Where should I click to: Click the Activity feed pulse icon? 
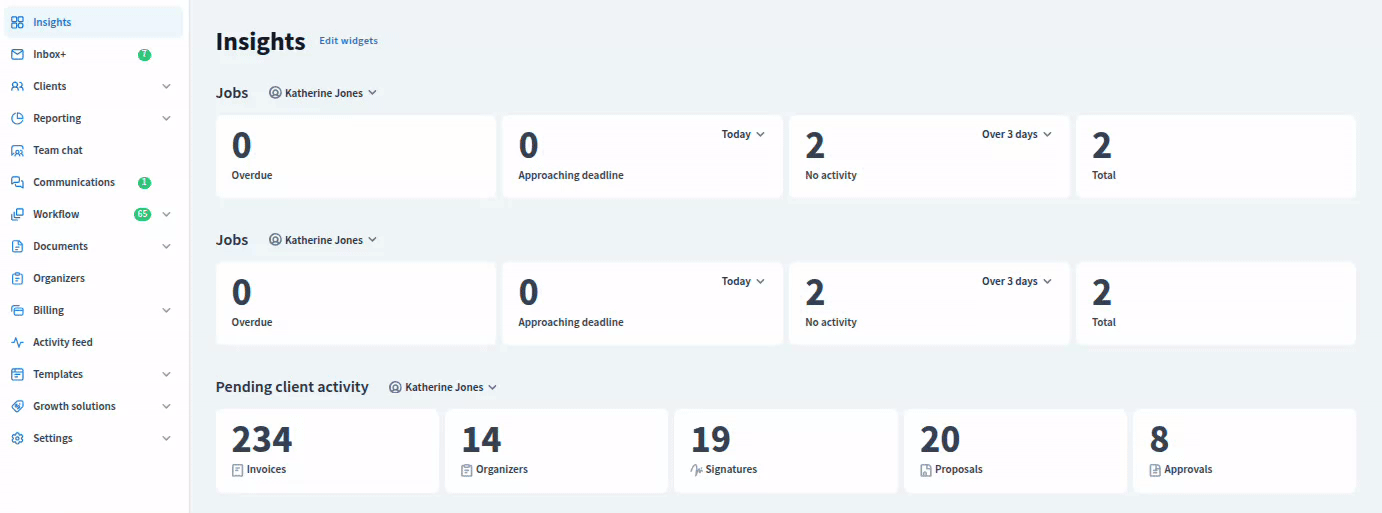(x=17, y=342)
